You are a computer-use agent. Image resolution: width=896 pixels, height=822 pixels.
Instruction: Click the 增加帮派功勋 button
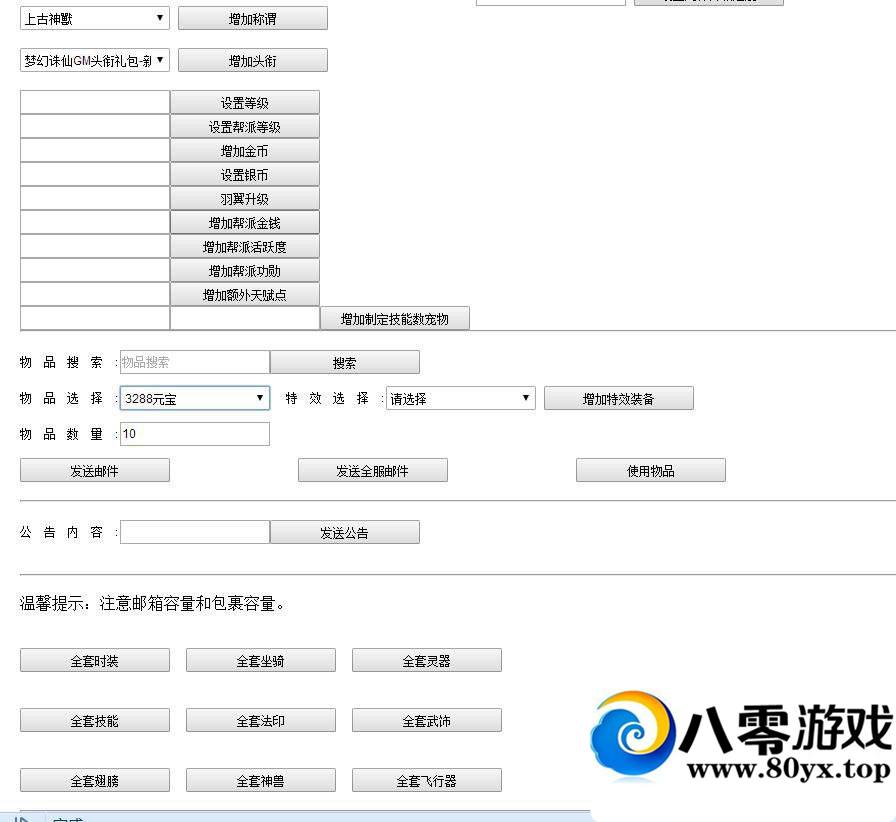[244, 270]
